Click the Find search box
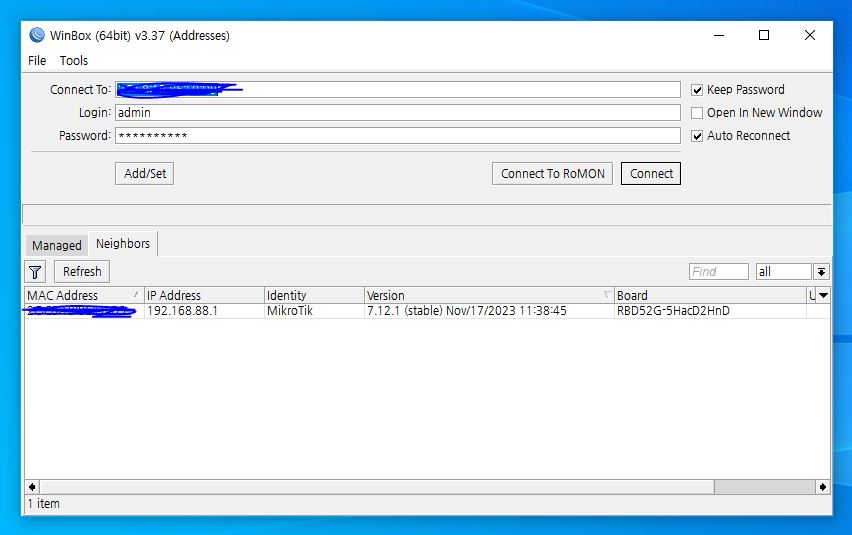852x535 pixels. point(719,272)
